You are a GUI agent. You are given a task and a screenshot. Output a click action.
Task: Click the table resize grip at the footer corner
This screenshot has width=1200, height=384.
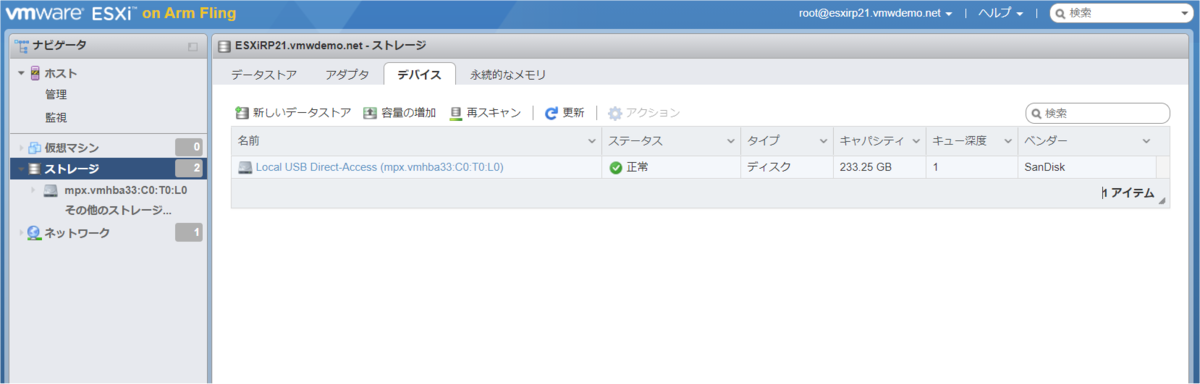[1163, 202]
